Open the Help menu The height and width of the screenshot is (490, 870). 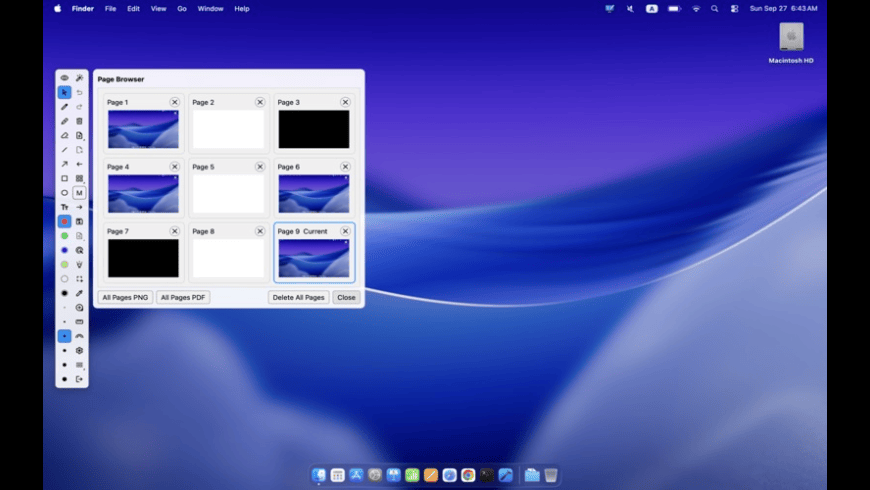pos(241,9)
